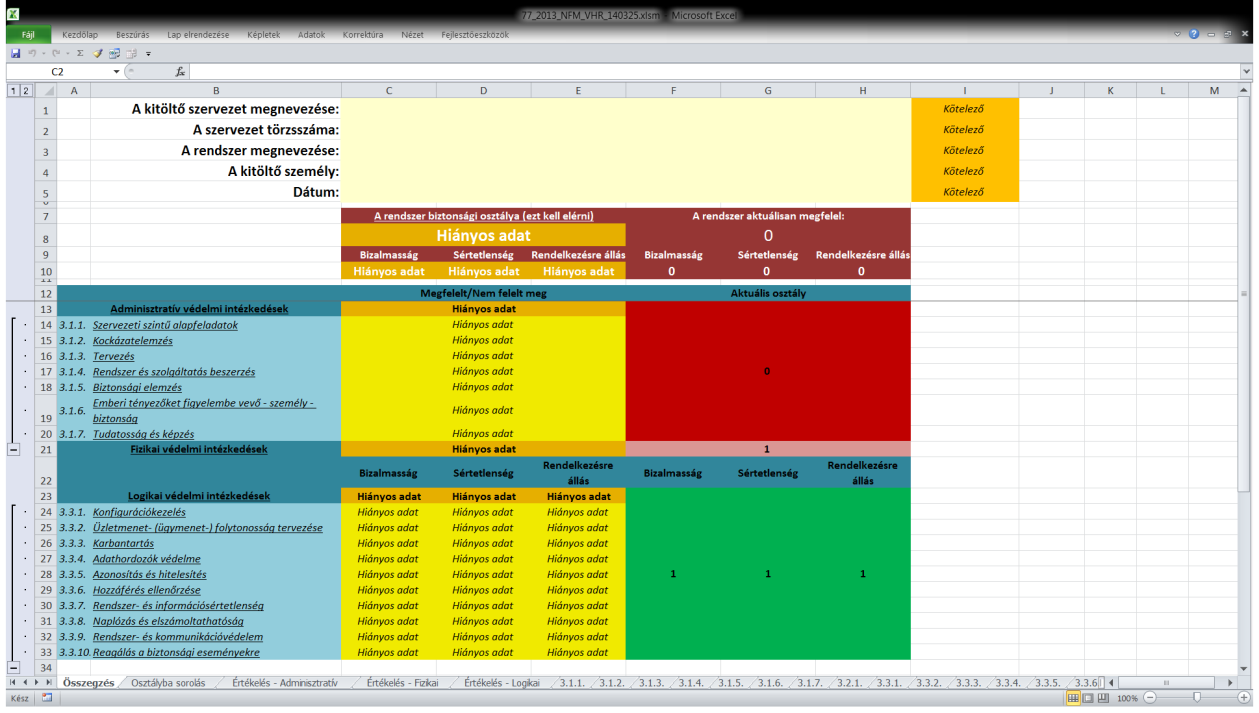Open the Name Box dropdown
Viewport: 1259px width, 713px height.
116,72
